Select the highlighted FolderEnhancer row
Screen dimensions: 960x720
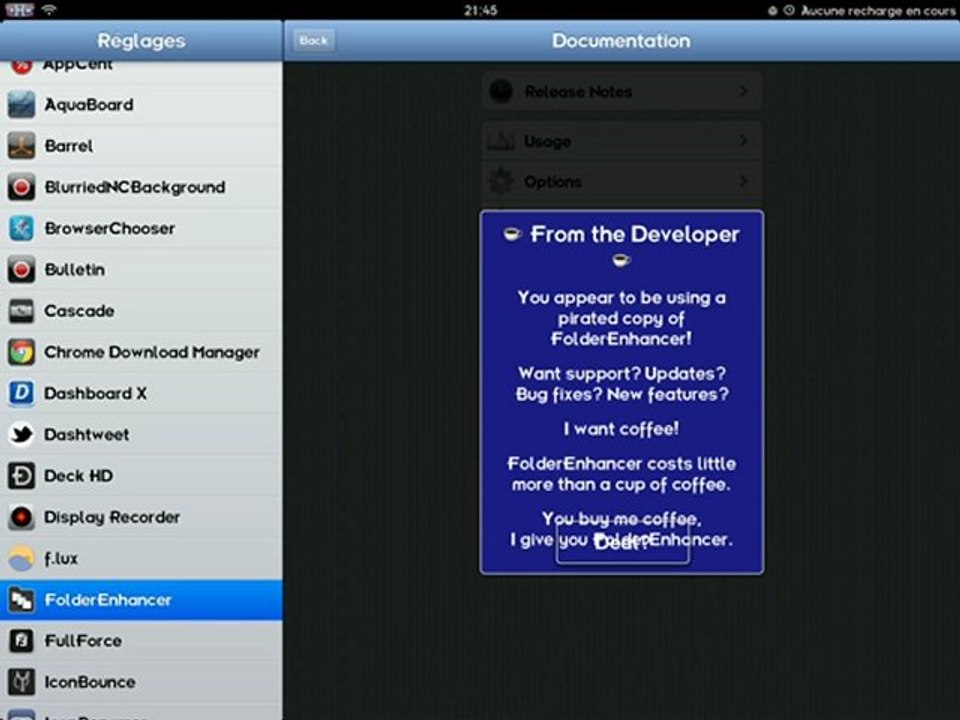pos(141,600)
